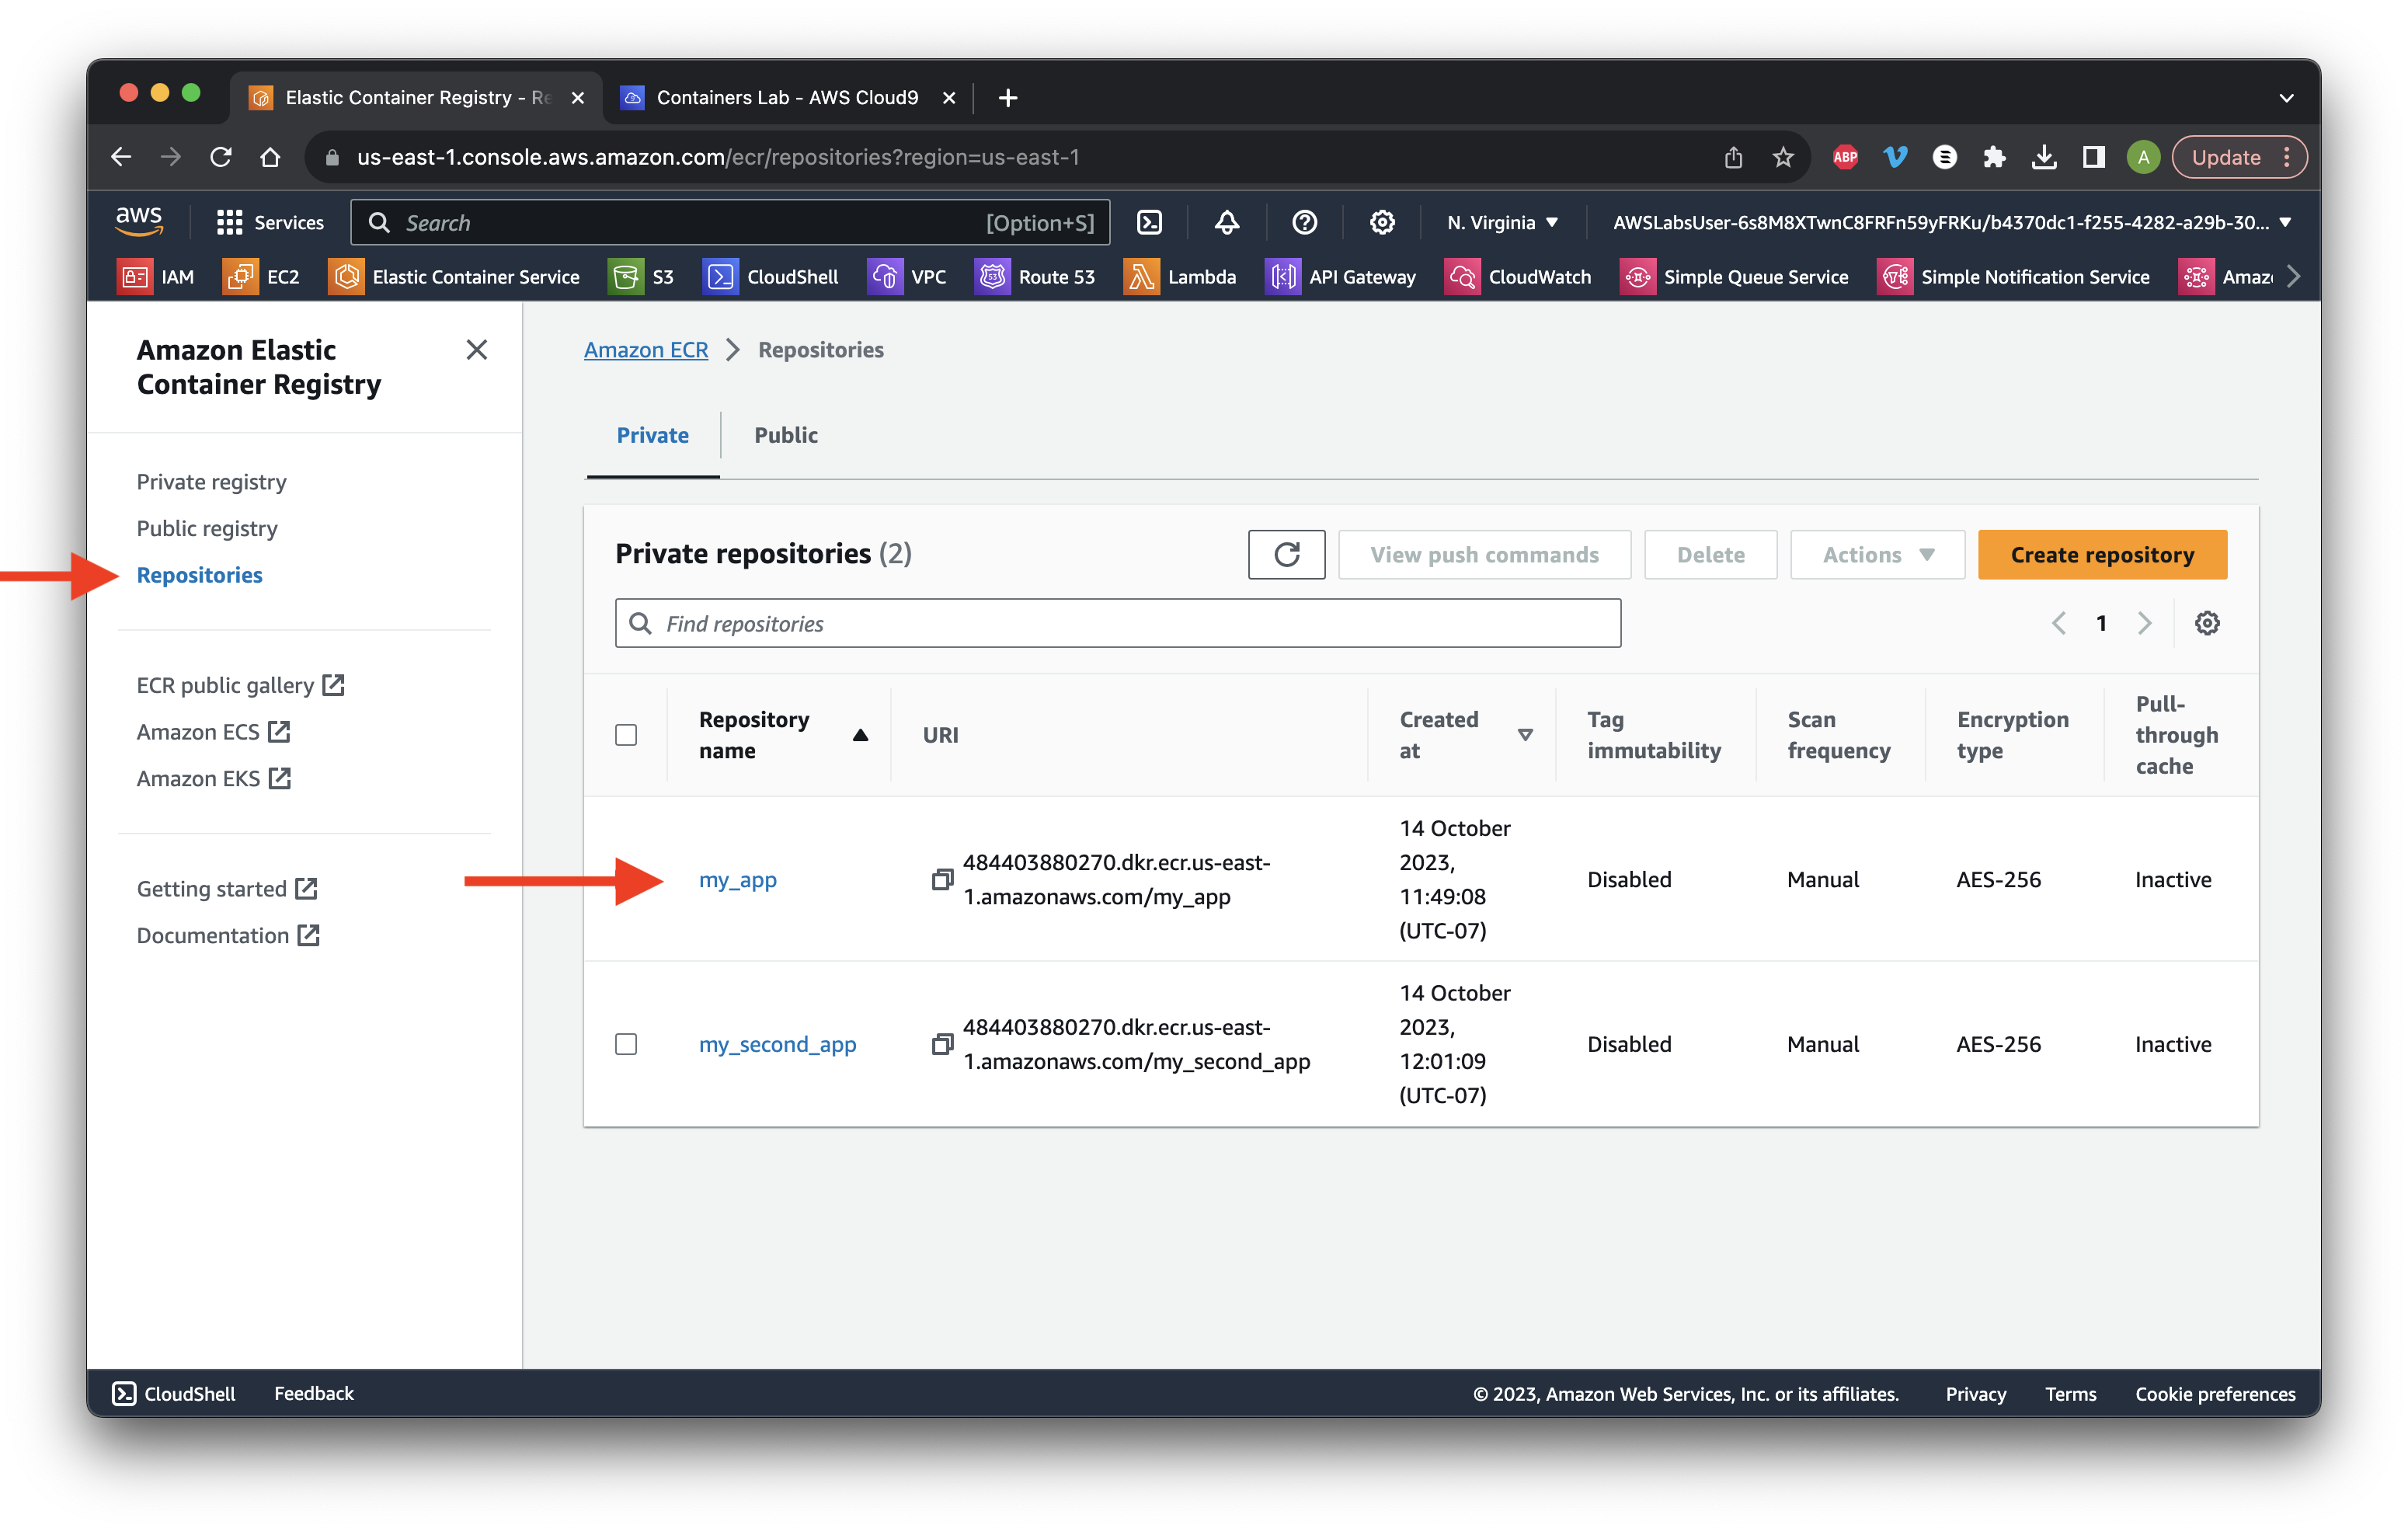Image resolution: width=2408 pixels, height=1532 pixels.
Task: Open console settings gear in top bar
Action: pos(1382,222)
